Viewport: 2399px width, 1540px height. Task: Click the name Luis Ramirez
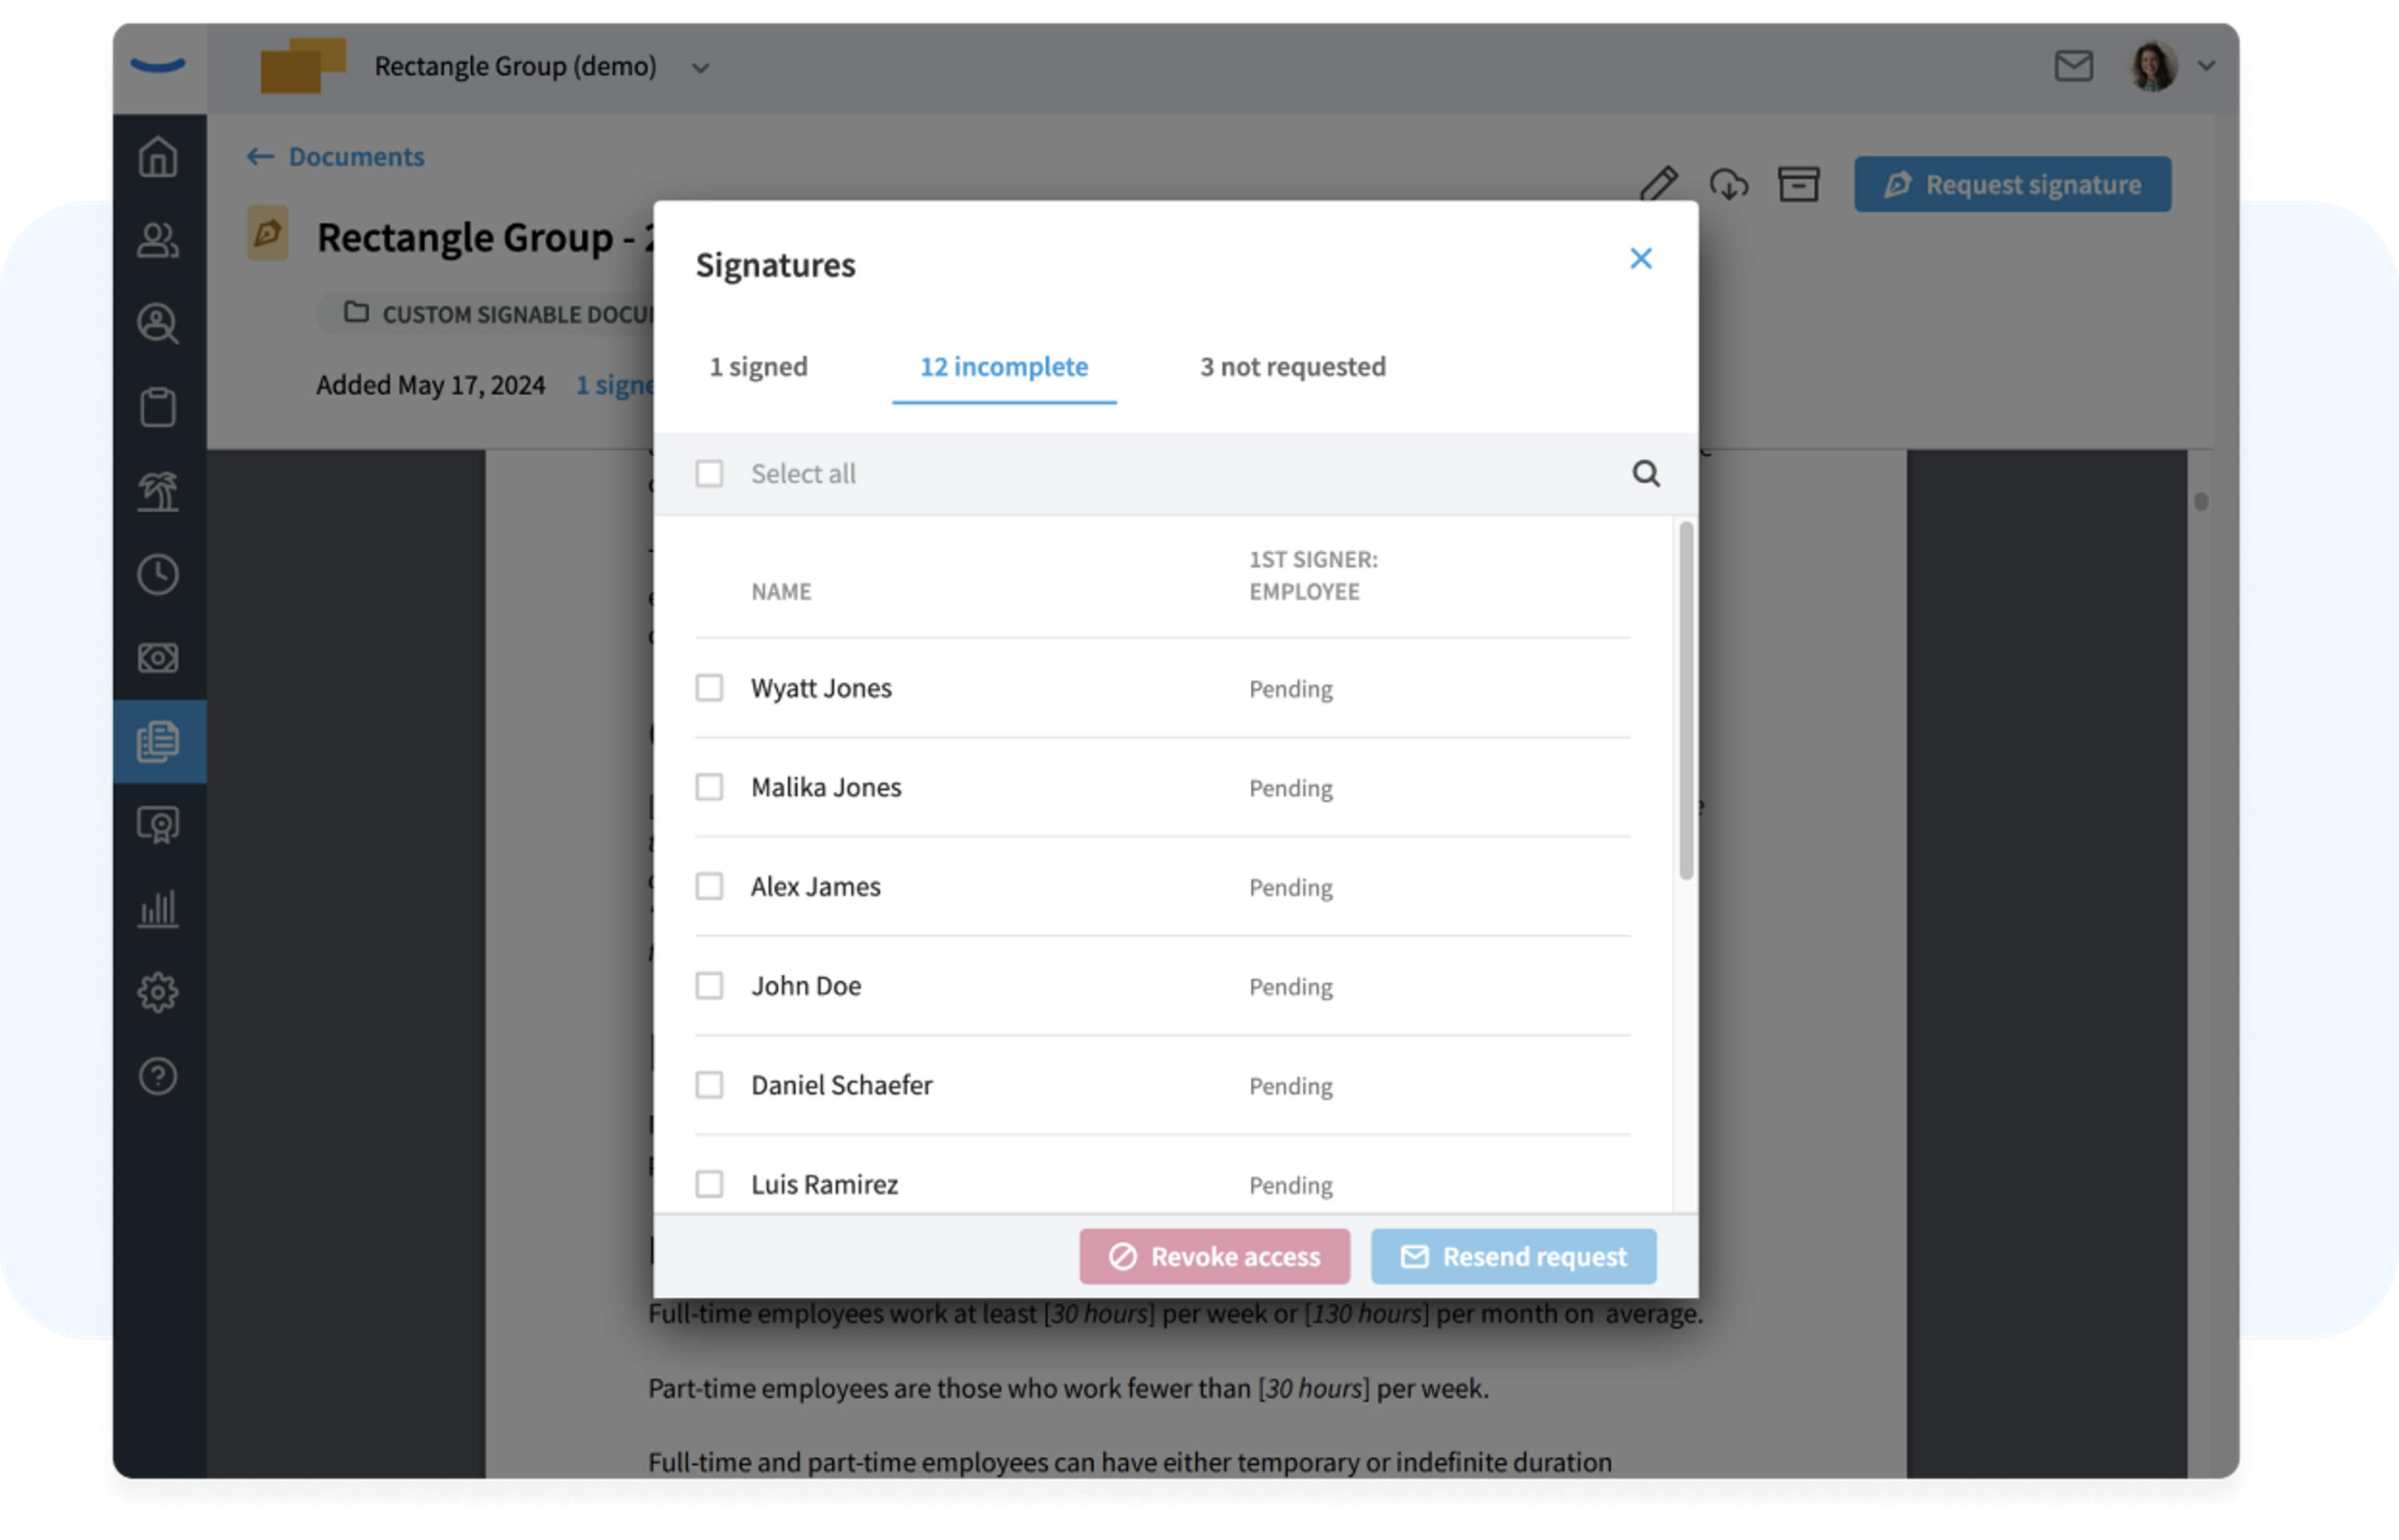825,1184
